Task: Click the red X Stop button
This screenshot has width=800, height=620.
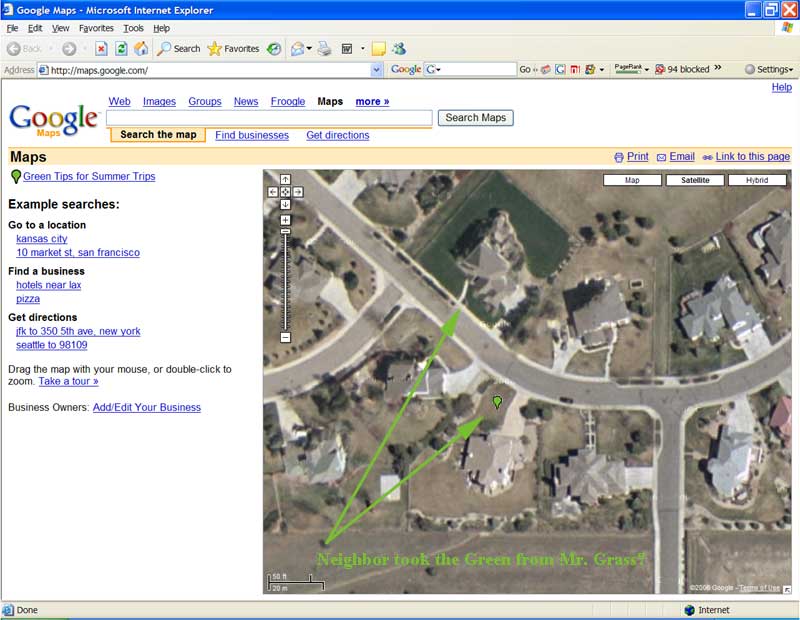Action: tap(101, 49)
